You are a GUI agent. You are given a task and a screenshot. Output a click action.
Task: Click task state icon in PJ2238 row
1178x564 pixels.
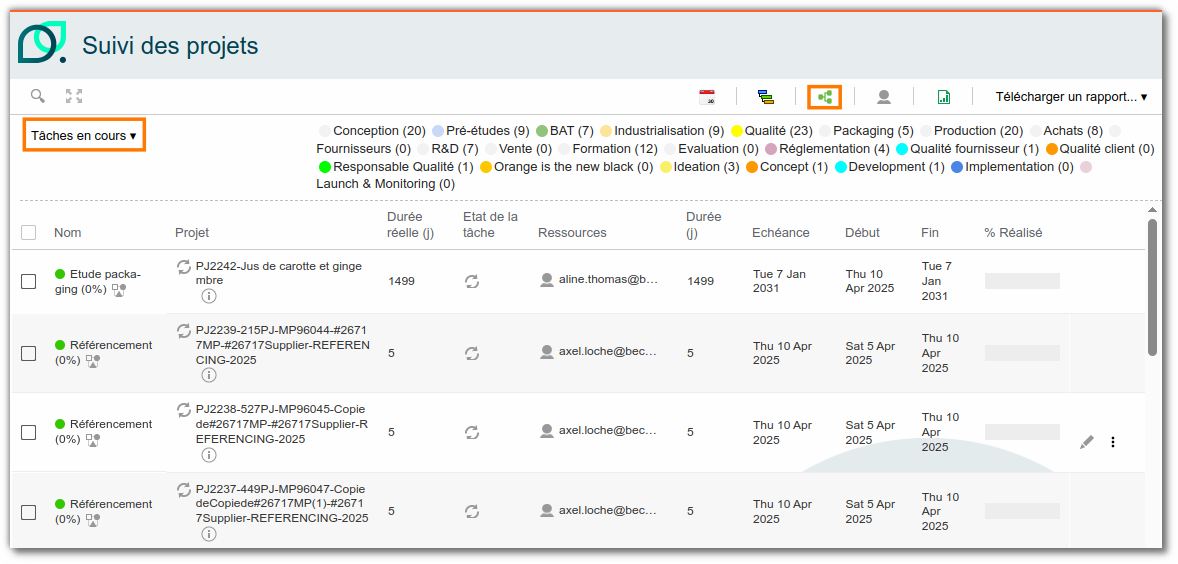(x=472, y=432)
